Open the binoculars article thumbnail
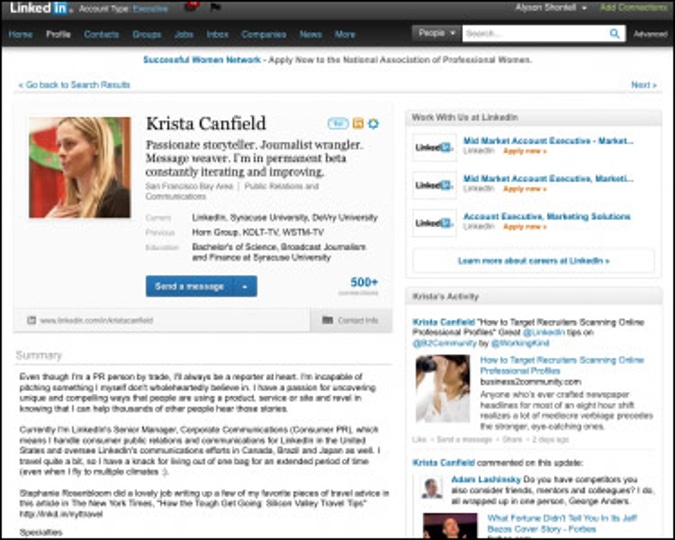675x540 pixels. (443, 388)
